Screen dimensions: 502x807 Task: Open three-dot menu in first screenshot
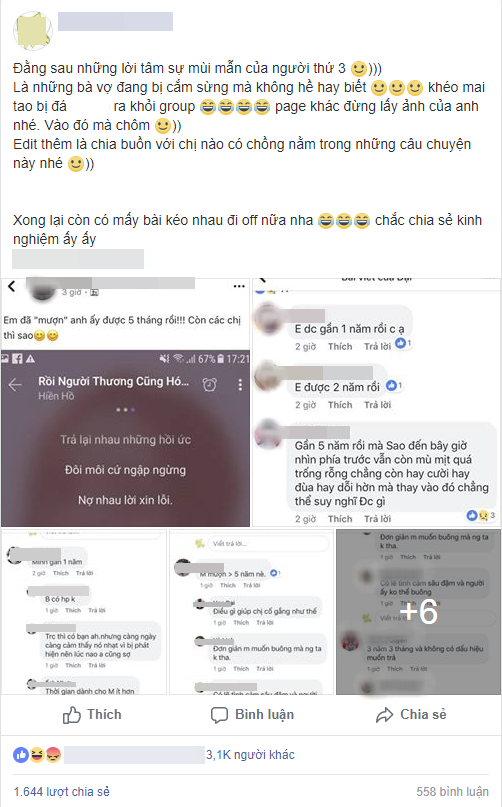[x=239, y=286]
